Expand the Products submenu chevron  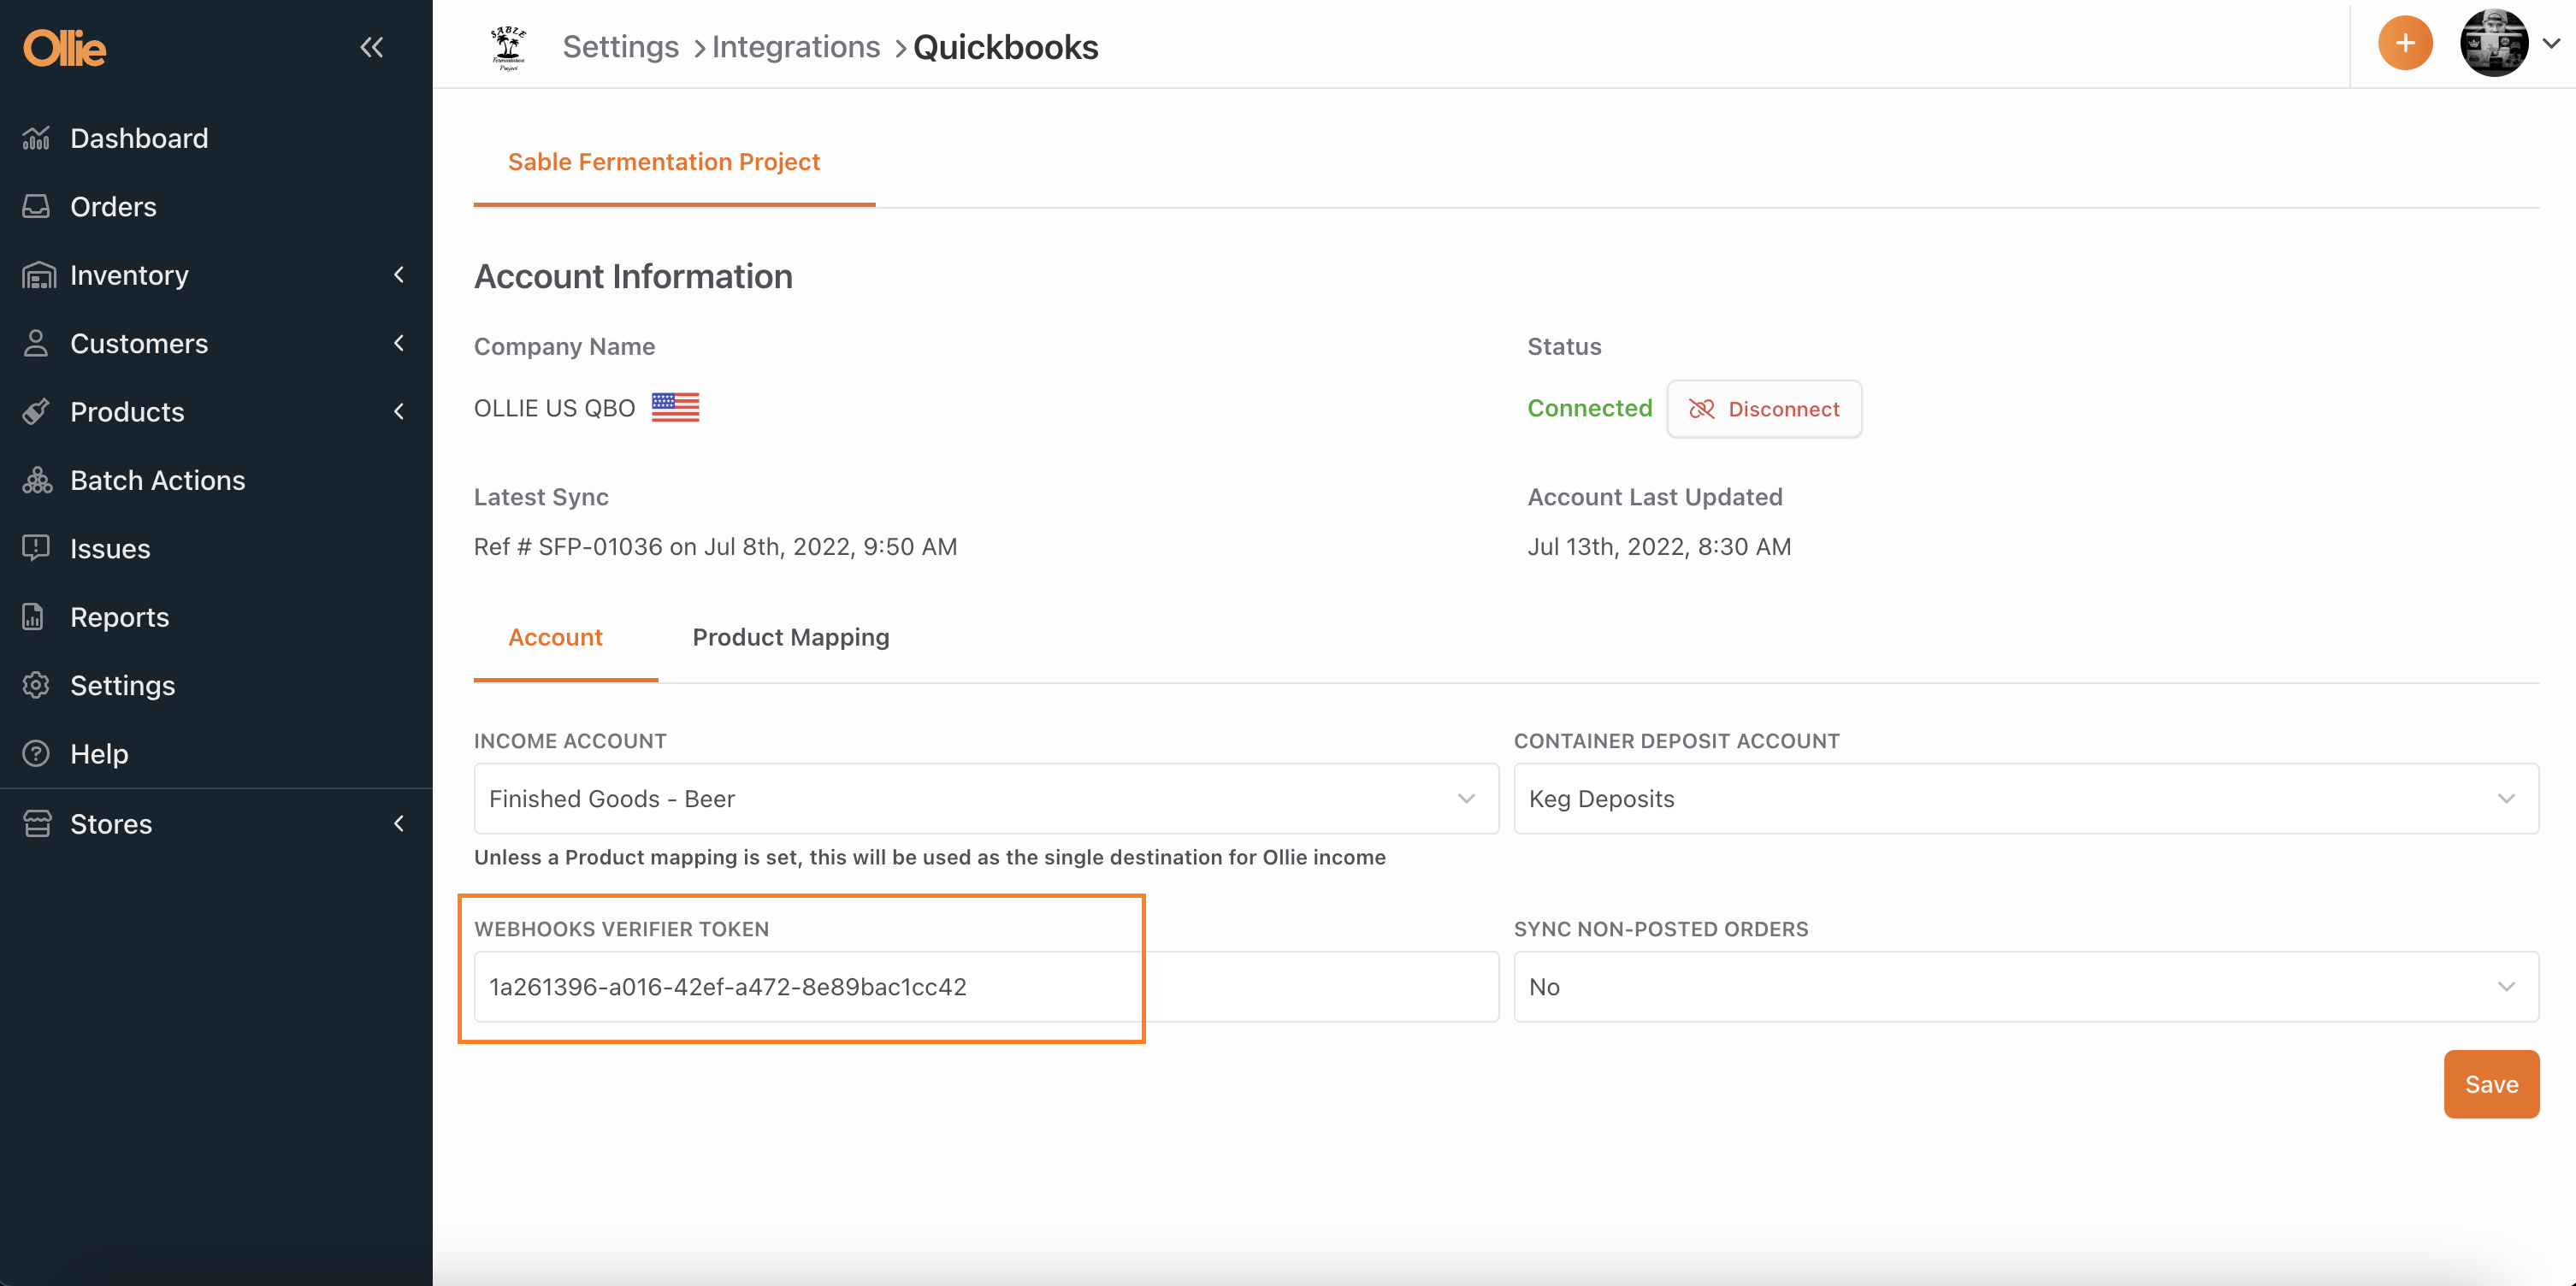point(399,411)
